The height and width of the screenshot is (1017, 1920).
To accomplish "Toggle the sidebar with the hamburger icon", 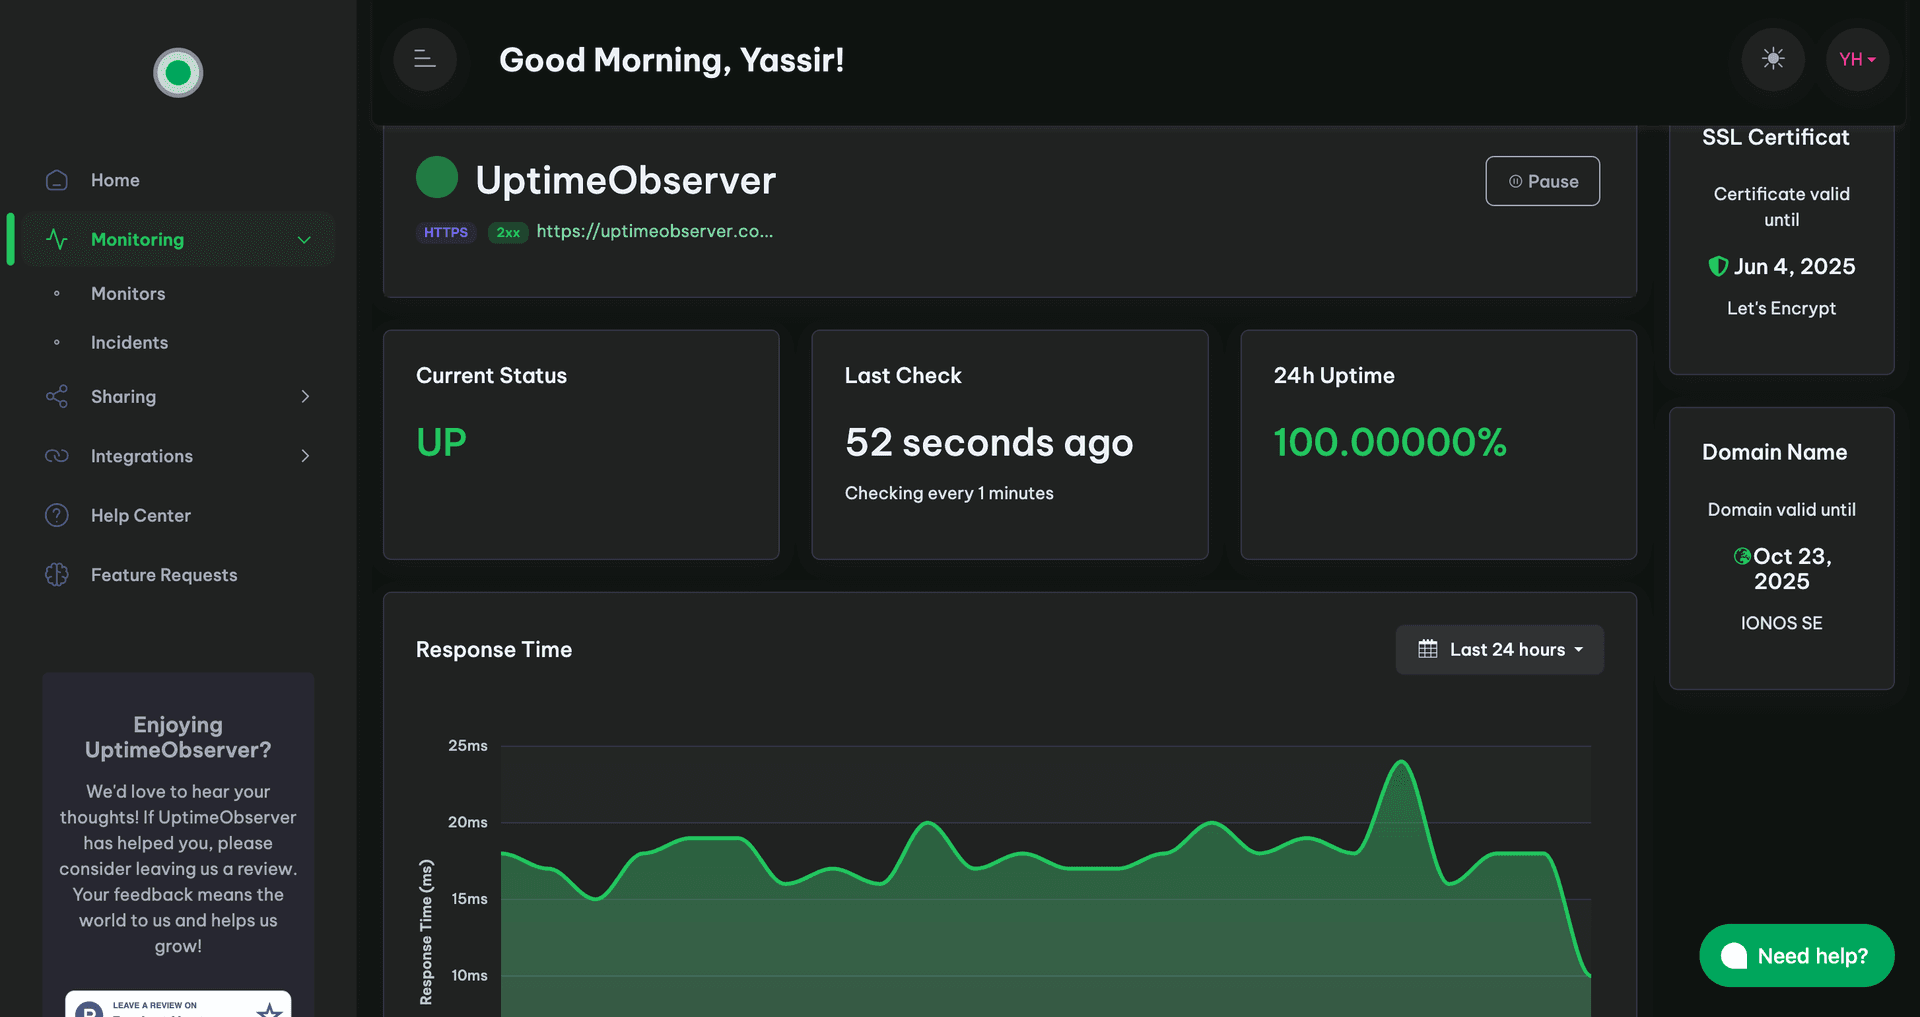I will 425,59.
